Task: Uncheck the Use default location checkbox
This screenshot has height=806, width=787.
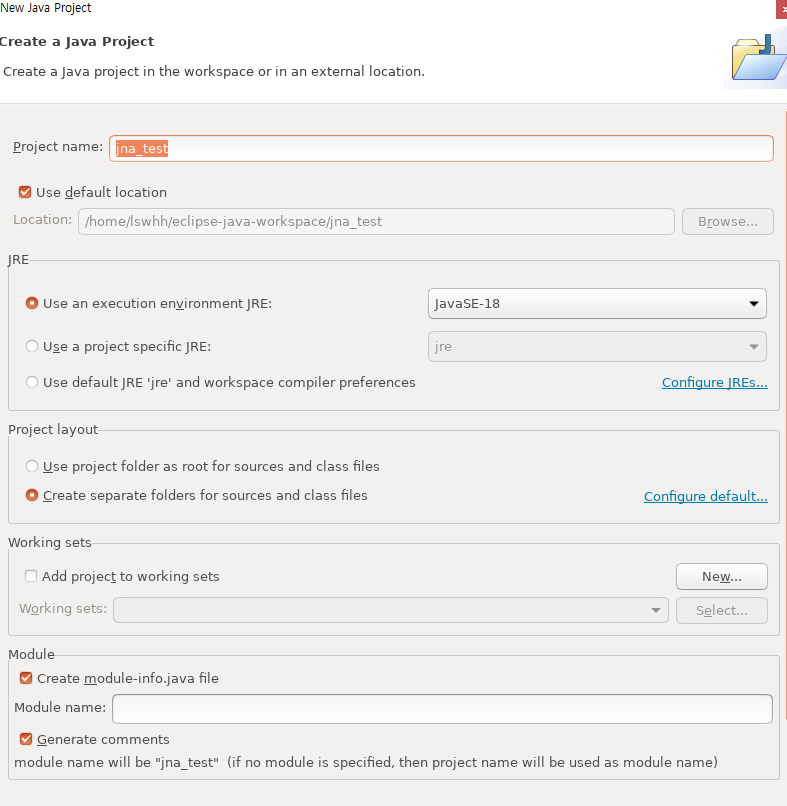Action: pos(24,192)
